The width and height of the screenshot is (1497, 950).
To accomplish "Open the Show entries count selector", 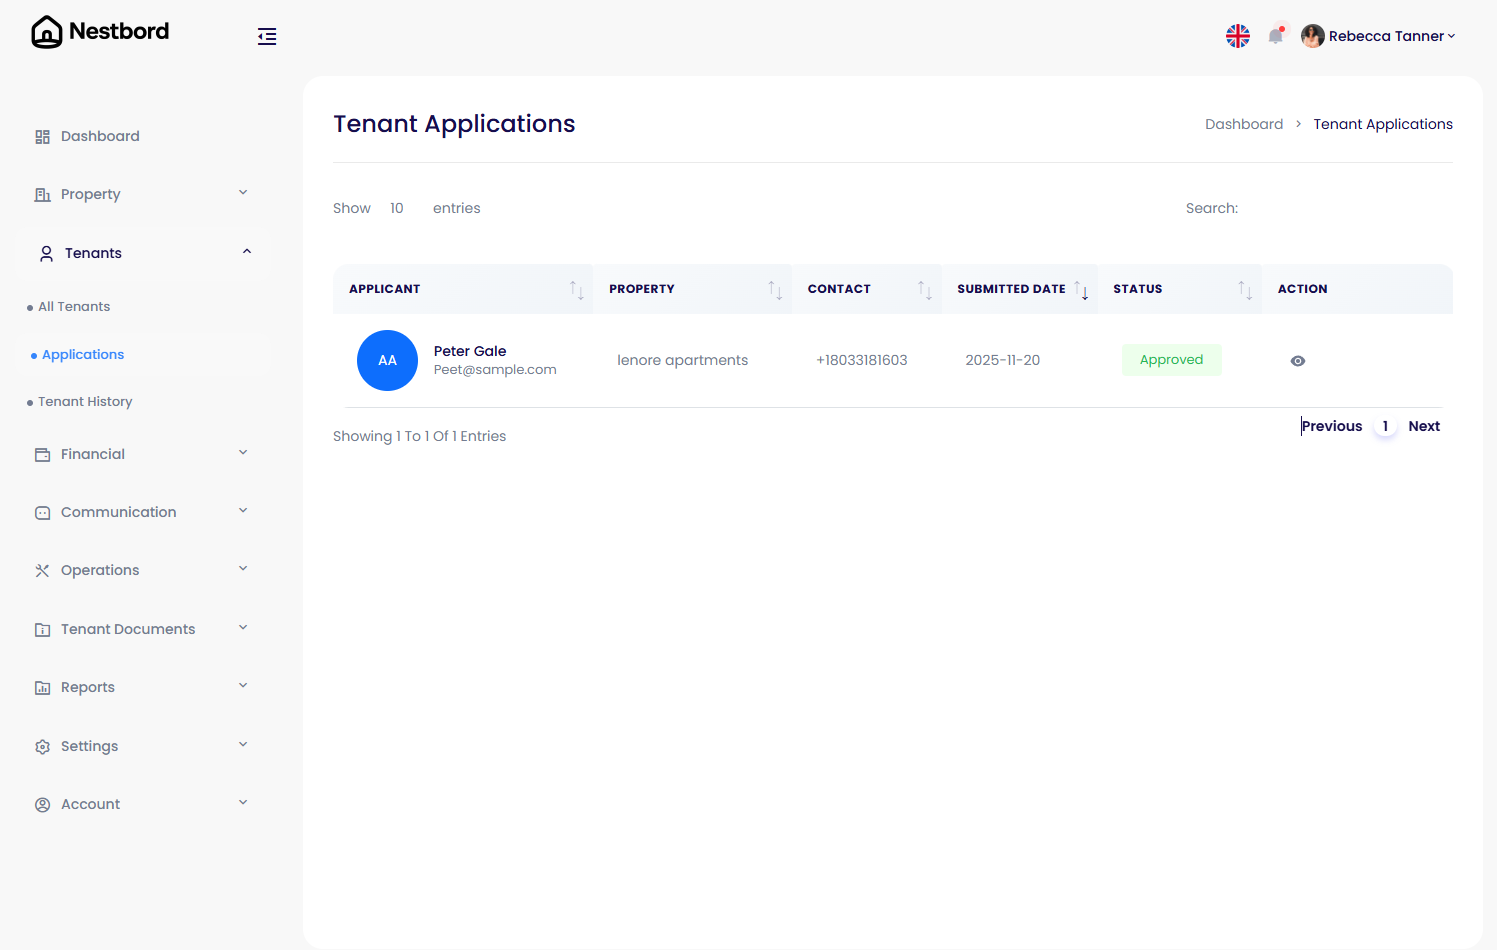I will coord(397,207).
